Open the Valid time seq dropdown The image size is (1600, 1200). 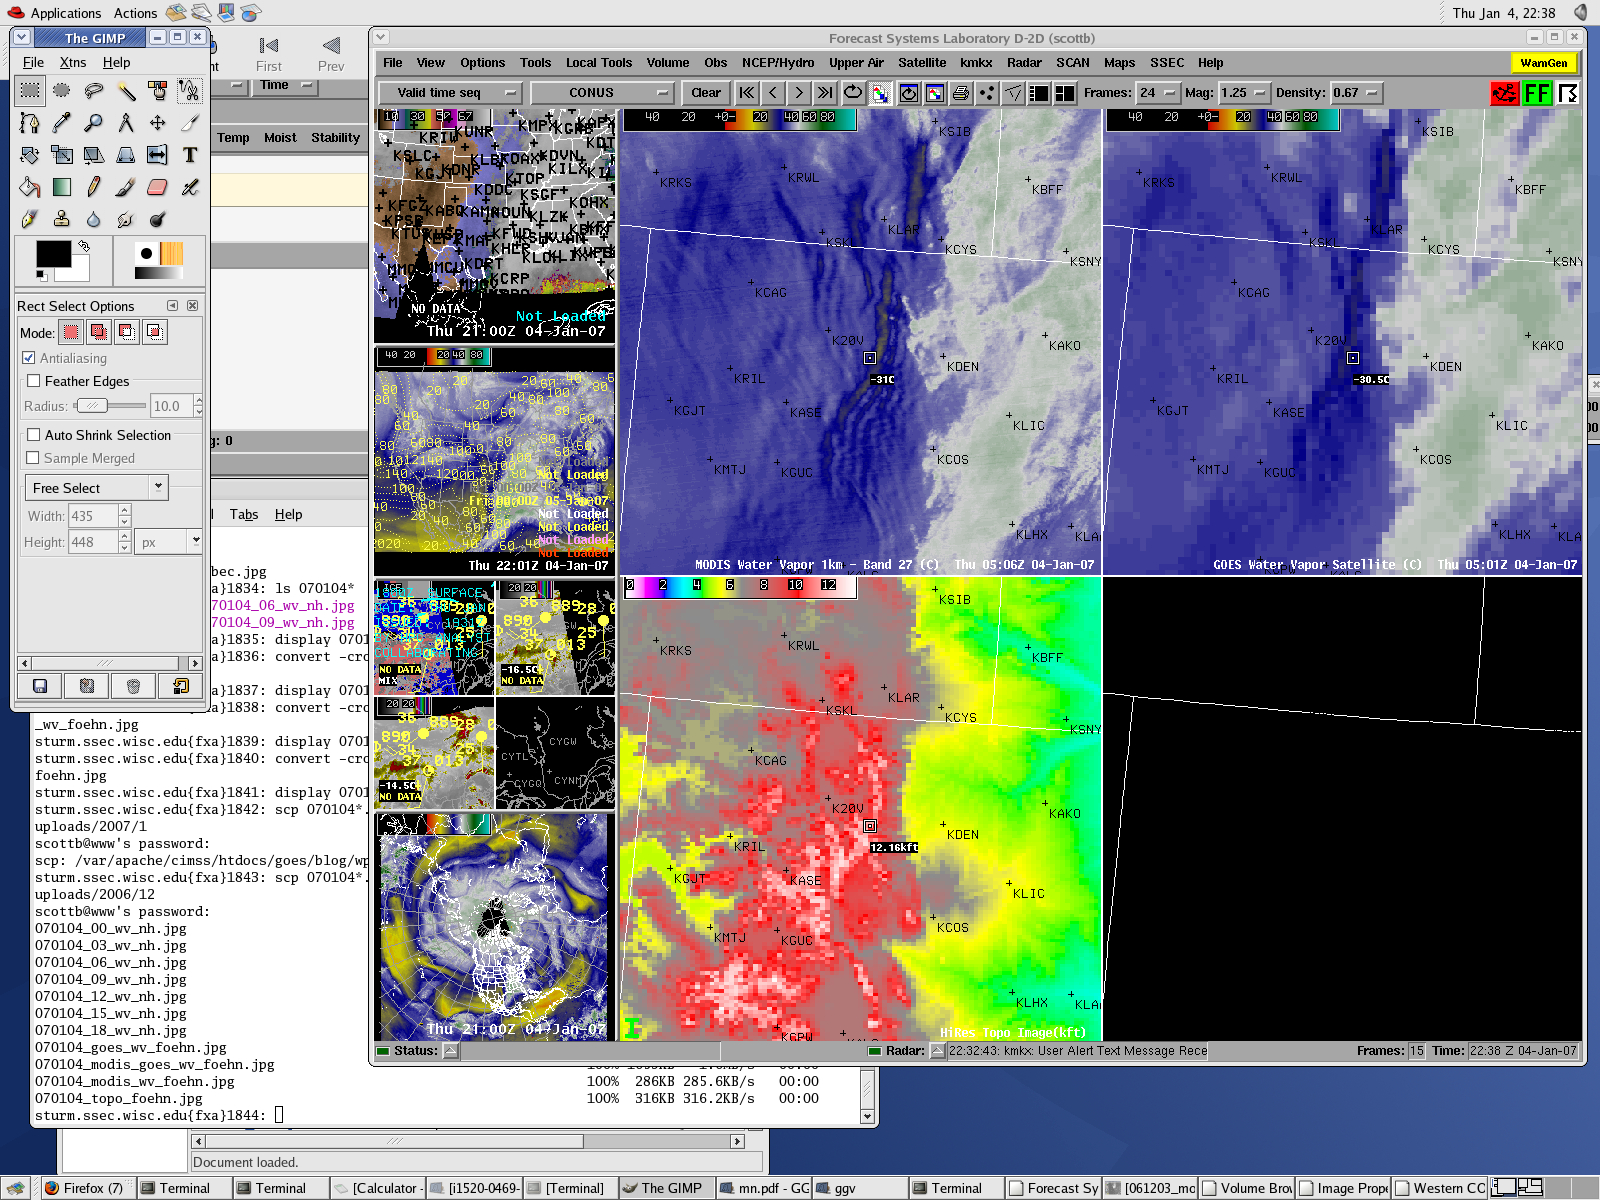[x=451, y=93]
